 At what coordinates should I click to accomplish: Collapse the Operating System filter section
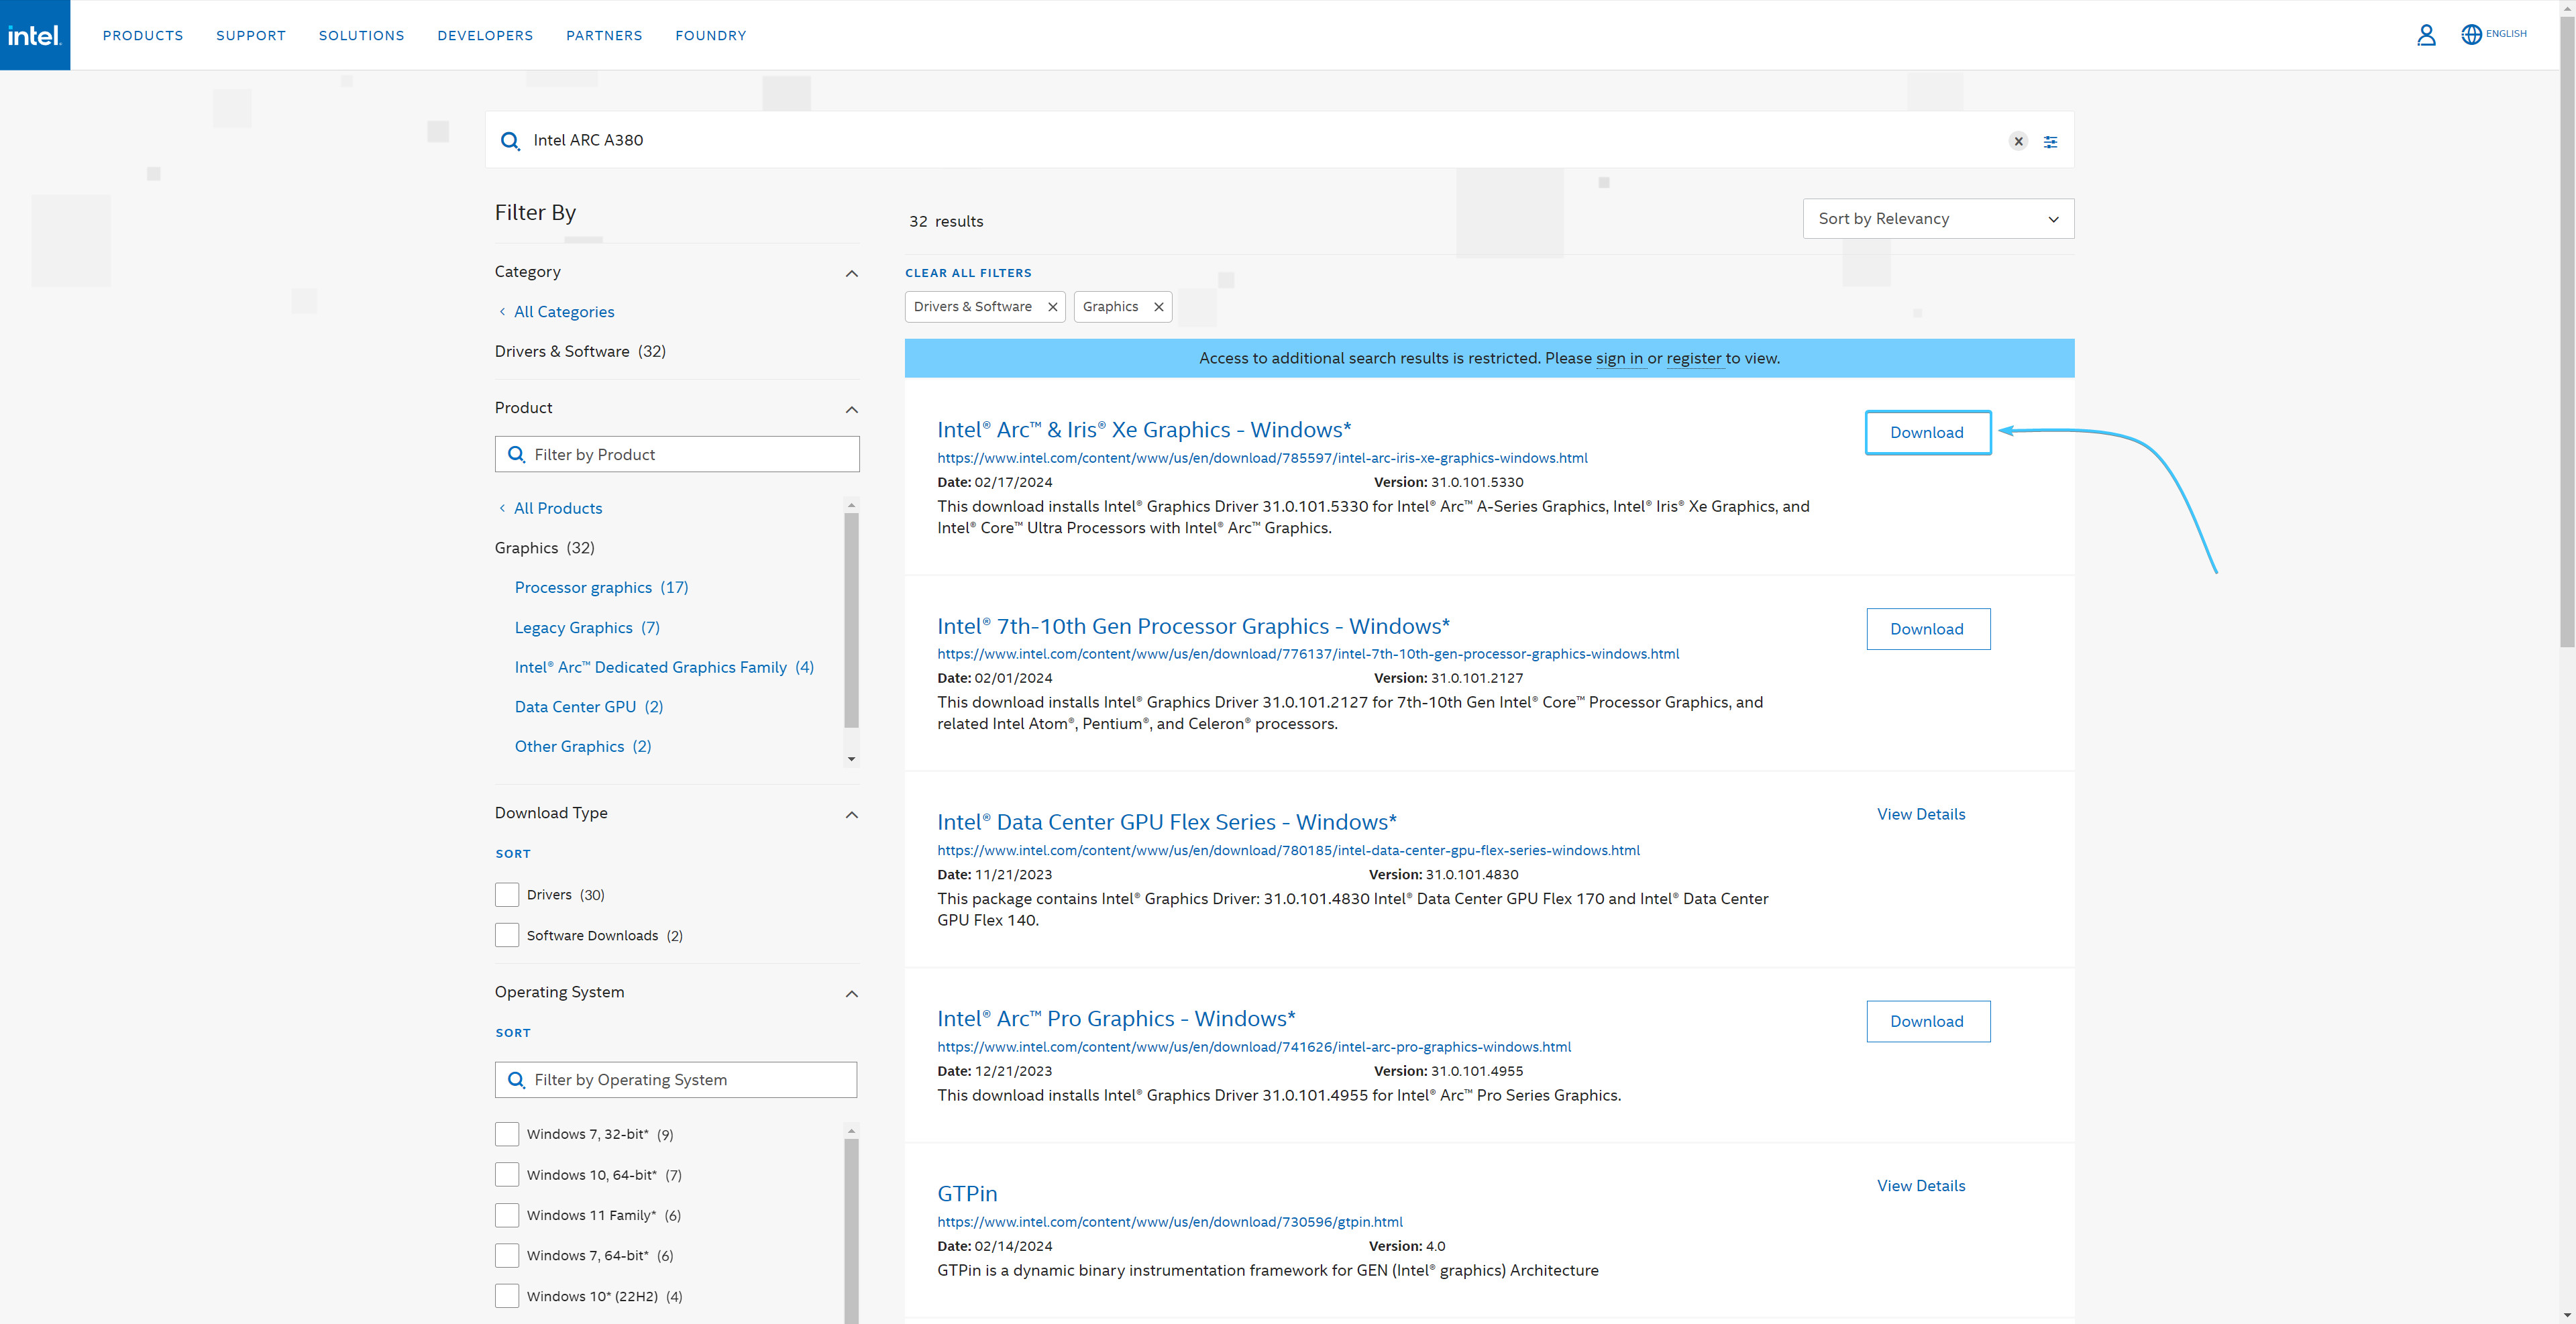point(851,994)
